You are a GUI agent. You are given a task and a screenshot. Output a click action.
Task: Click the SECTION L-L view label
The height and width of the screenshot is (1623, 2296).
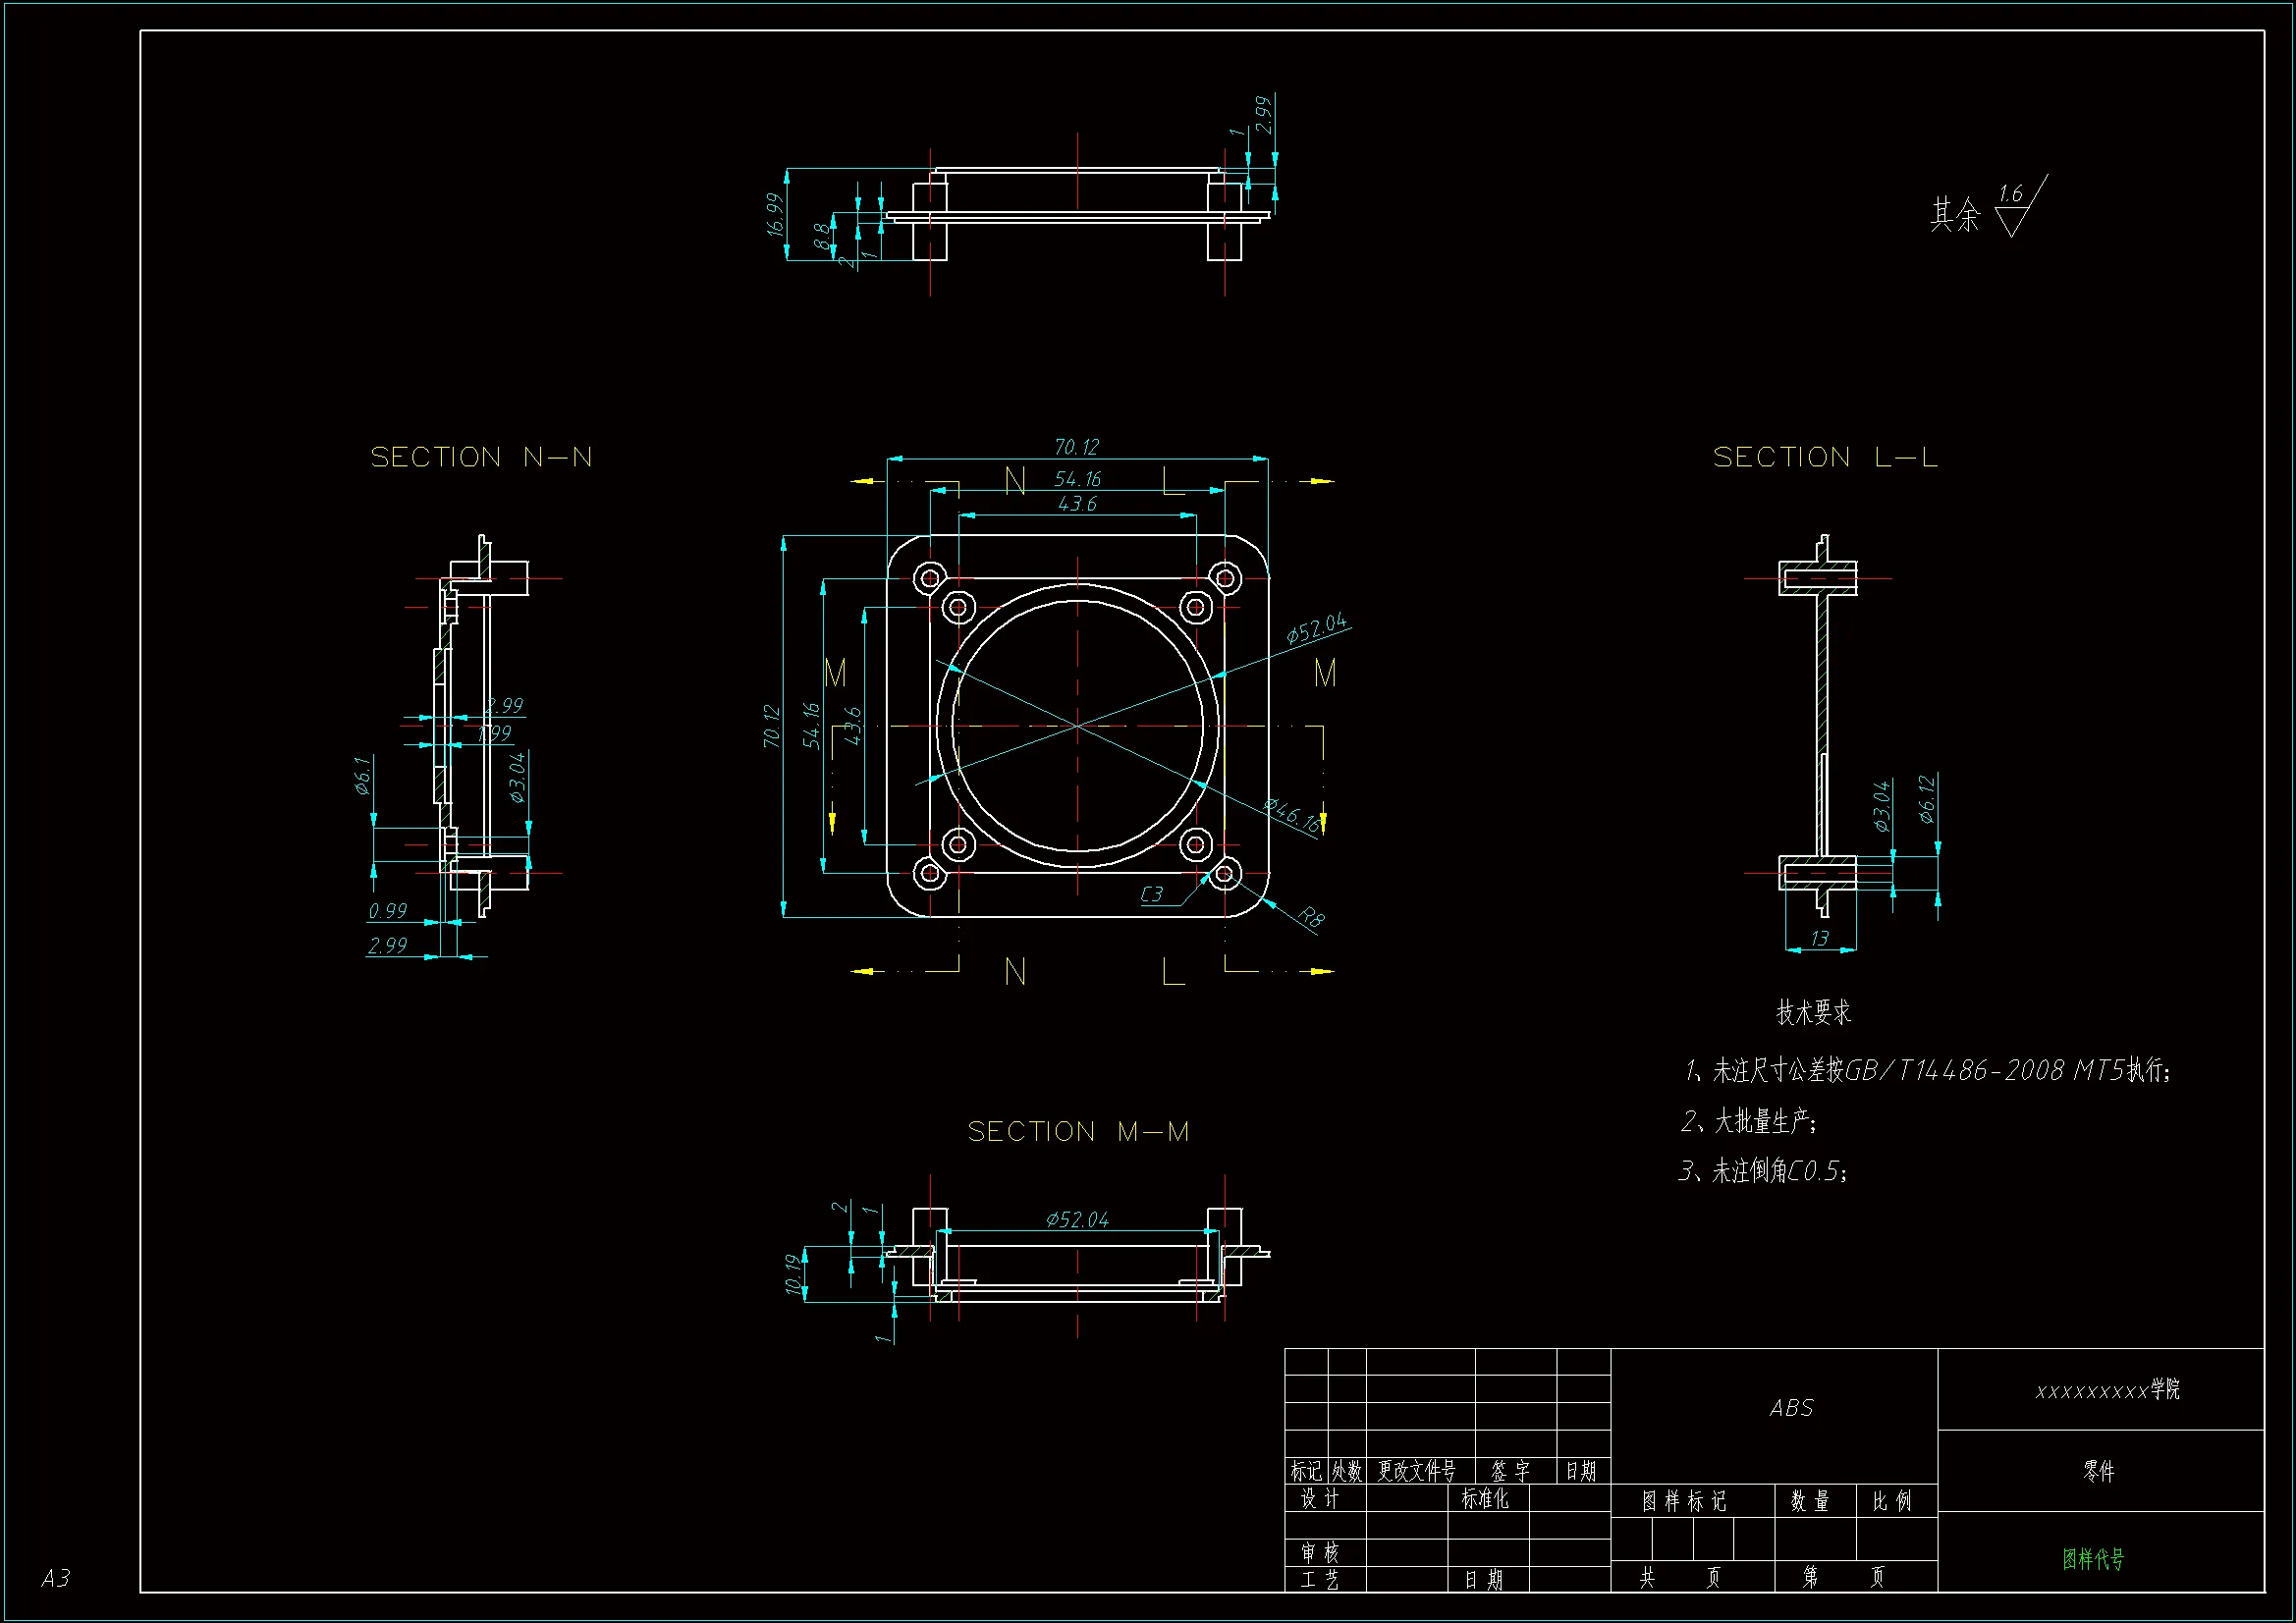[x=1825, y=457]
